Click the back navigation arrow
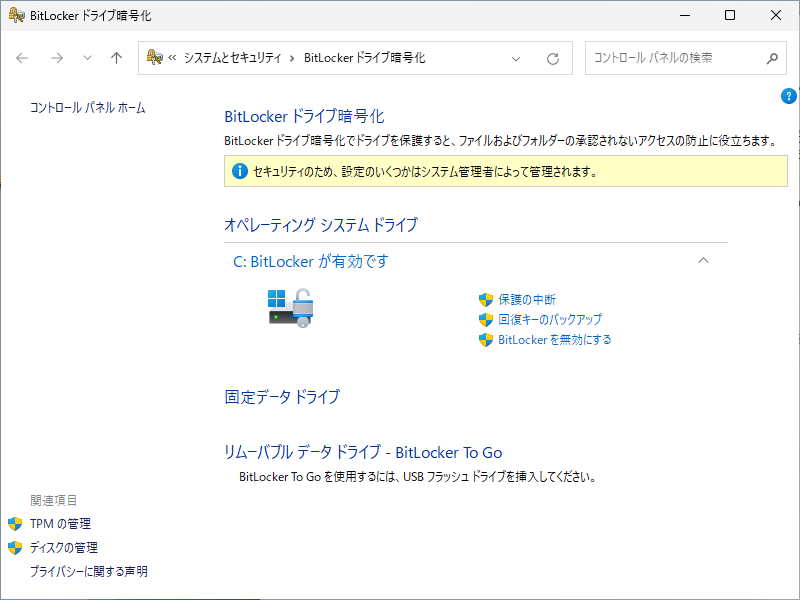800x600 pixels. point(22,58)
